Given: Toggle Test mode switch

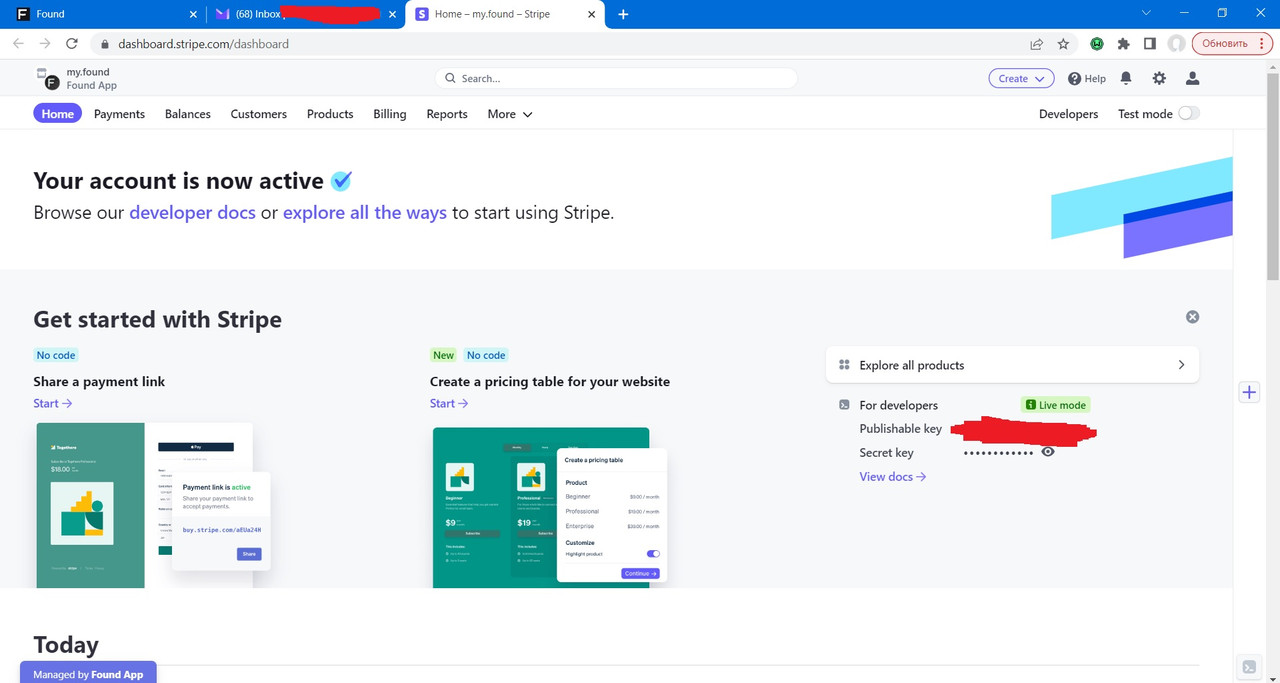Looking at the screenshot, I should (1188, 114).
